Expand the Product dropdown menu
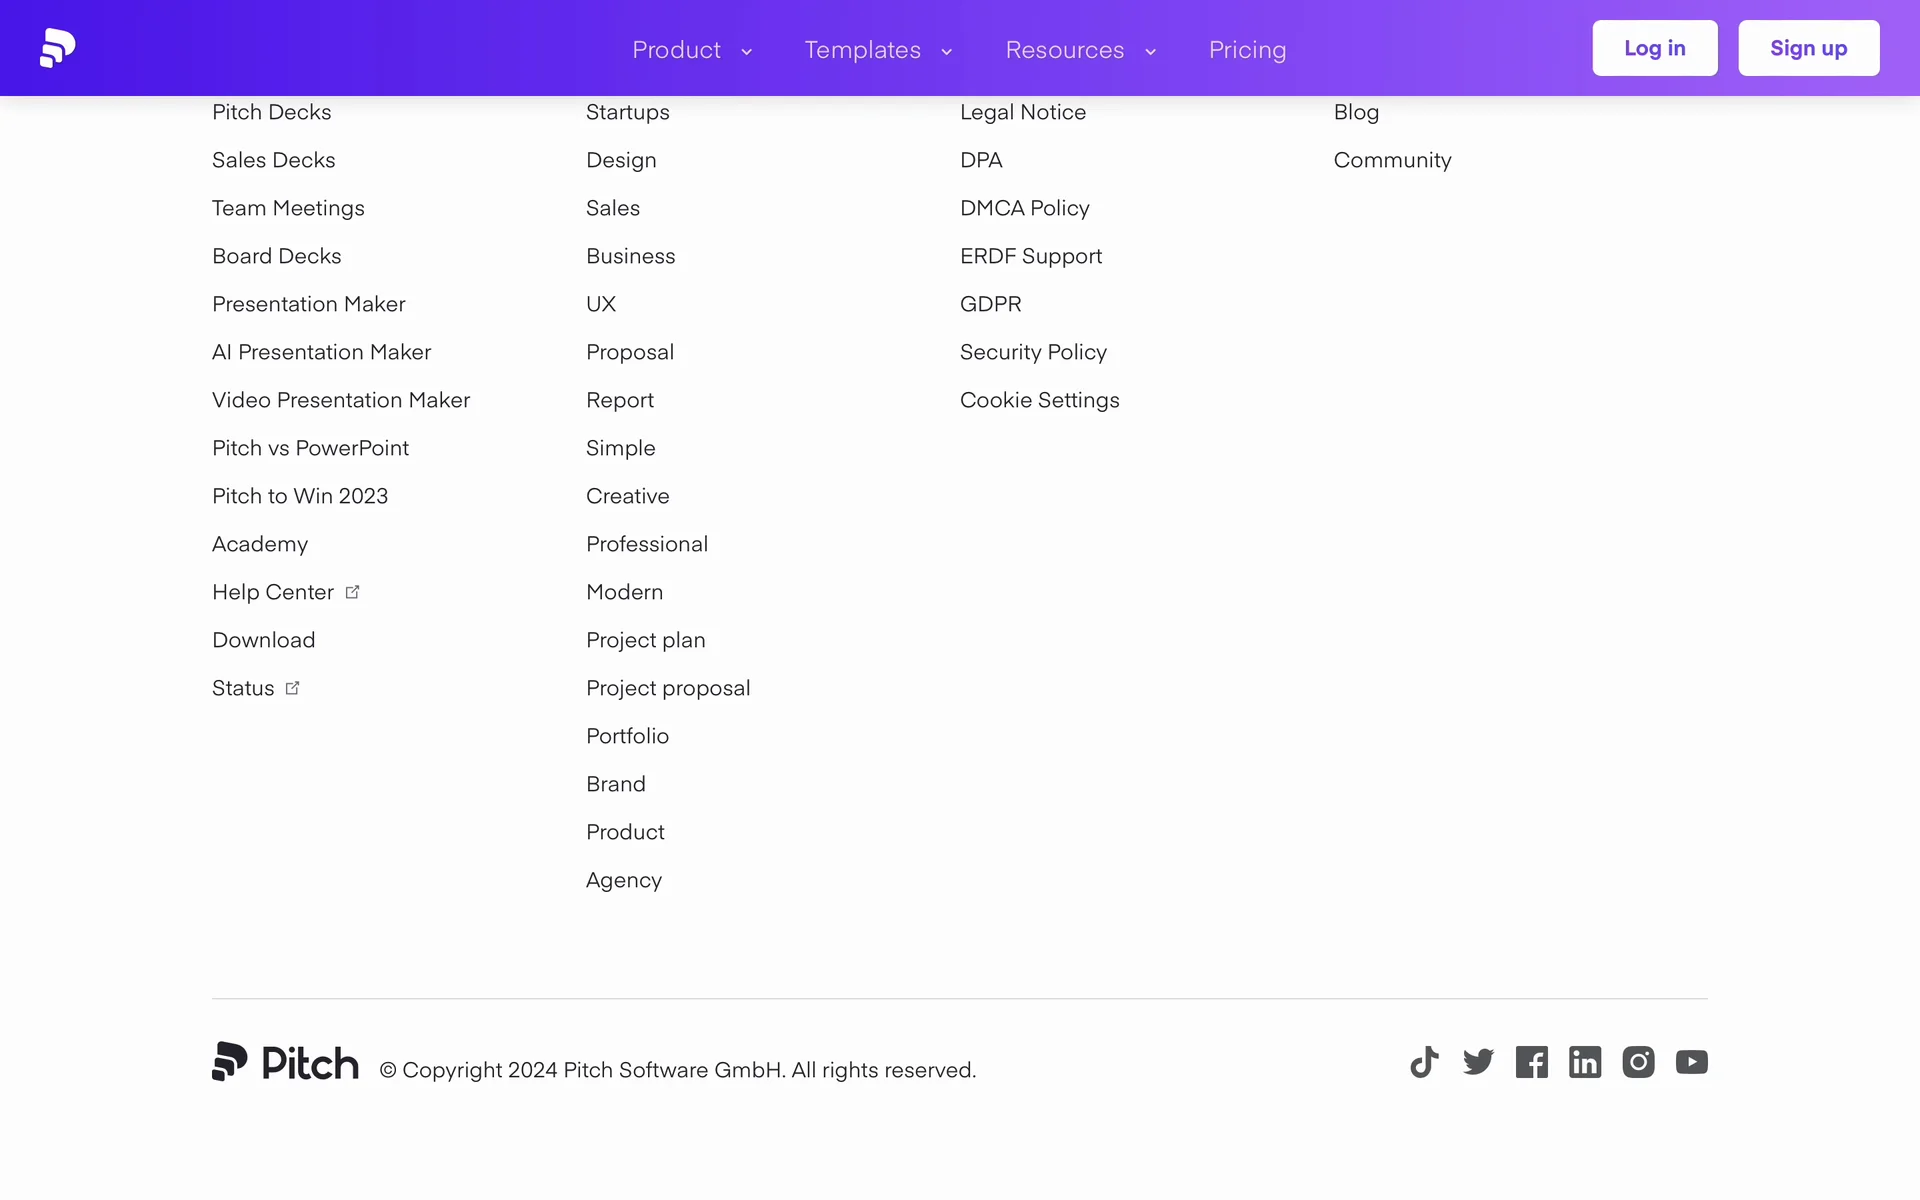Image resolution: width=1920 pixels, height=1200 pixels. tap(691, 50)
